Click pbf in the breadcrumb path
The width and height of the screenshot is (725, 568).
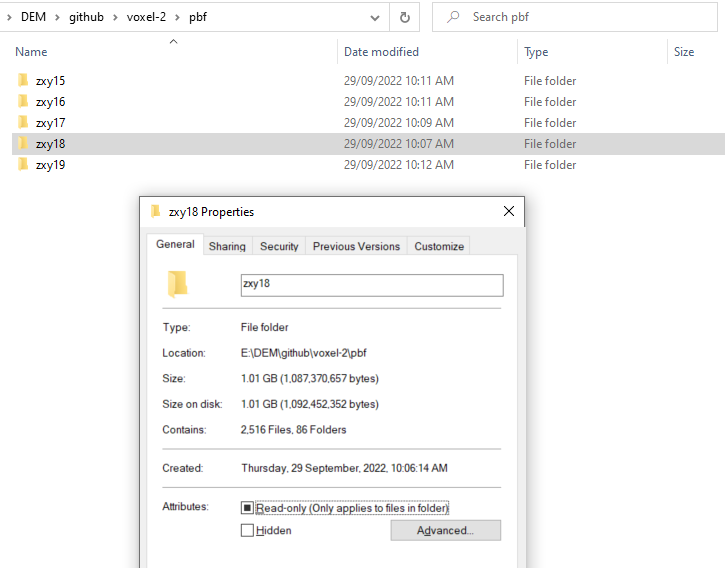198,17
